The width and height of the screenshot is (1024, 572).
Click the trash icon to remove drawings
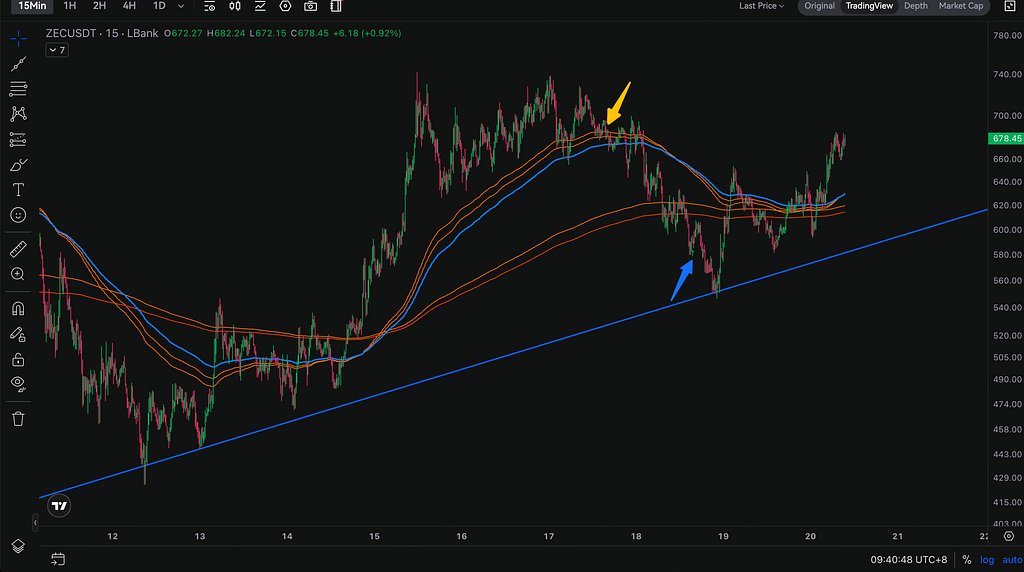pos(18,419)
